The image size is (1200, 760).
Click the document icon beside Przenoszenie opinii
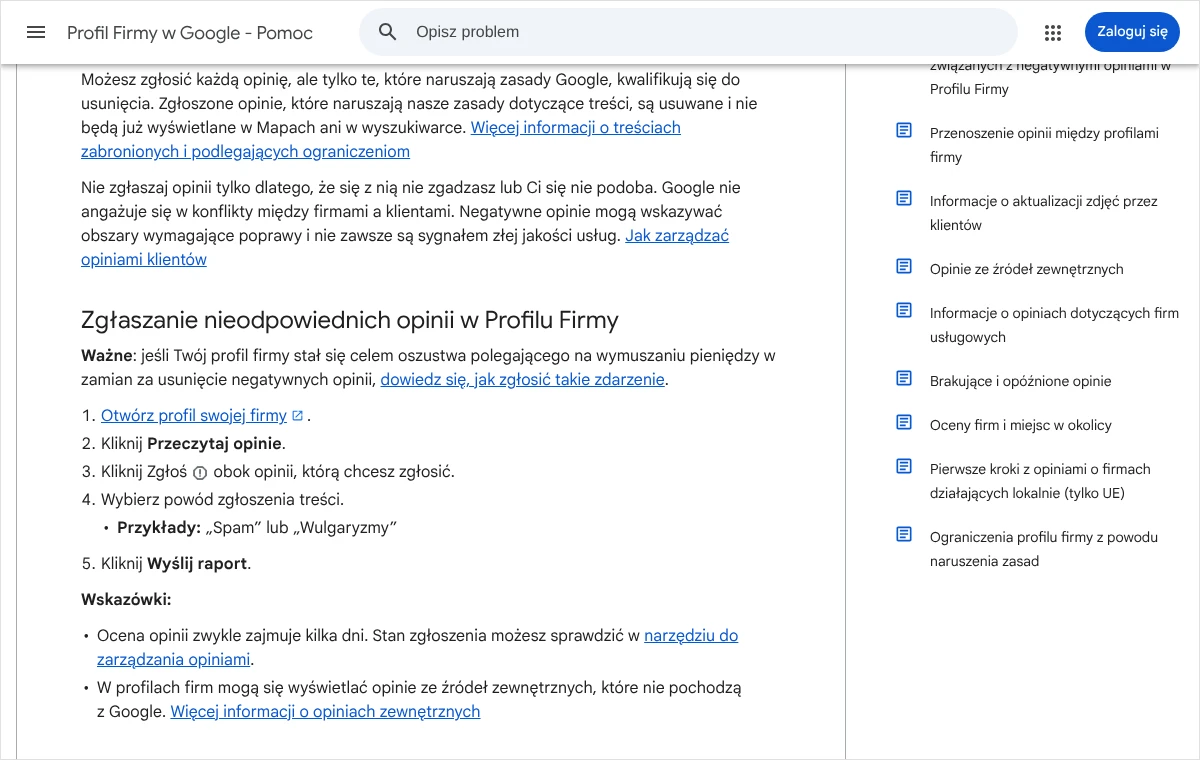pos(904,131)
